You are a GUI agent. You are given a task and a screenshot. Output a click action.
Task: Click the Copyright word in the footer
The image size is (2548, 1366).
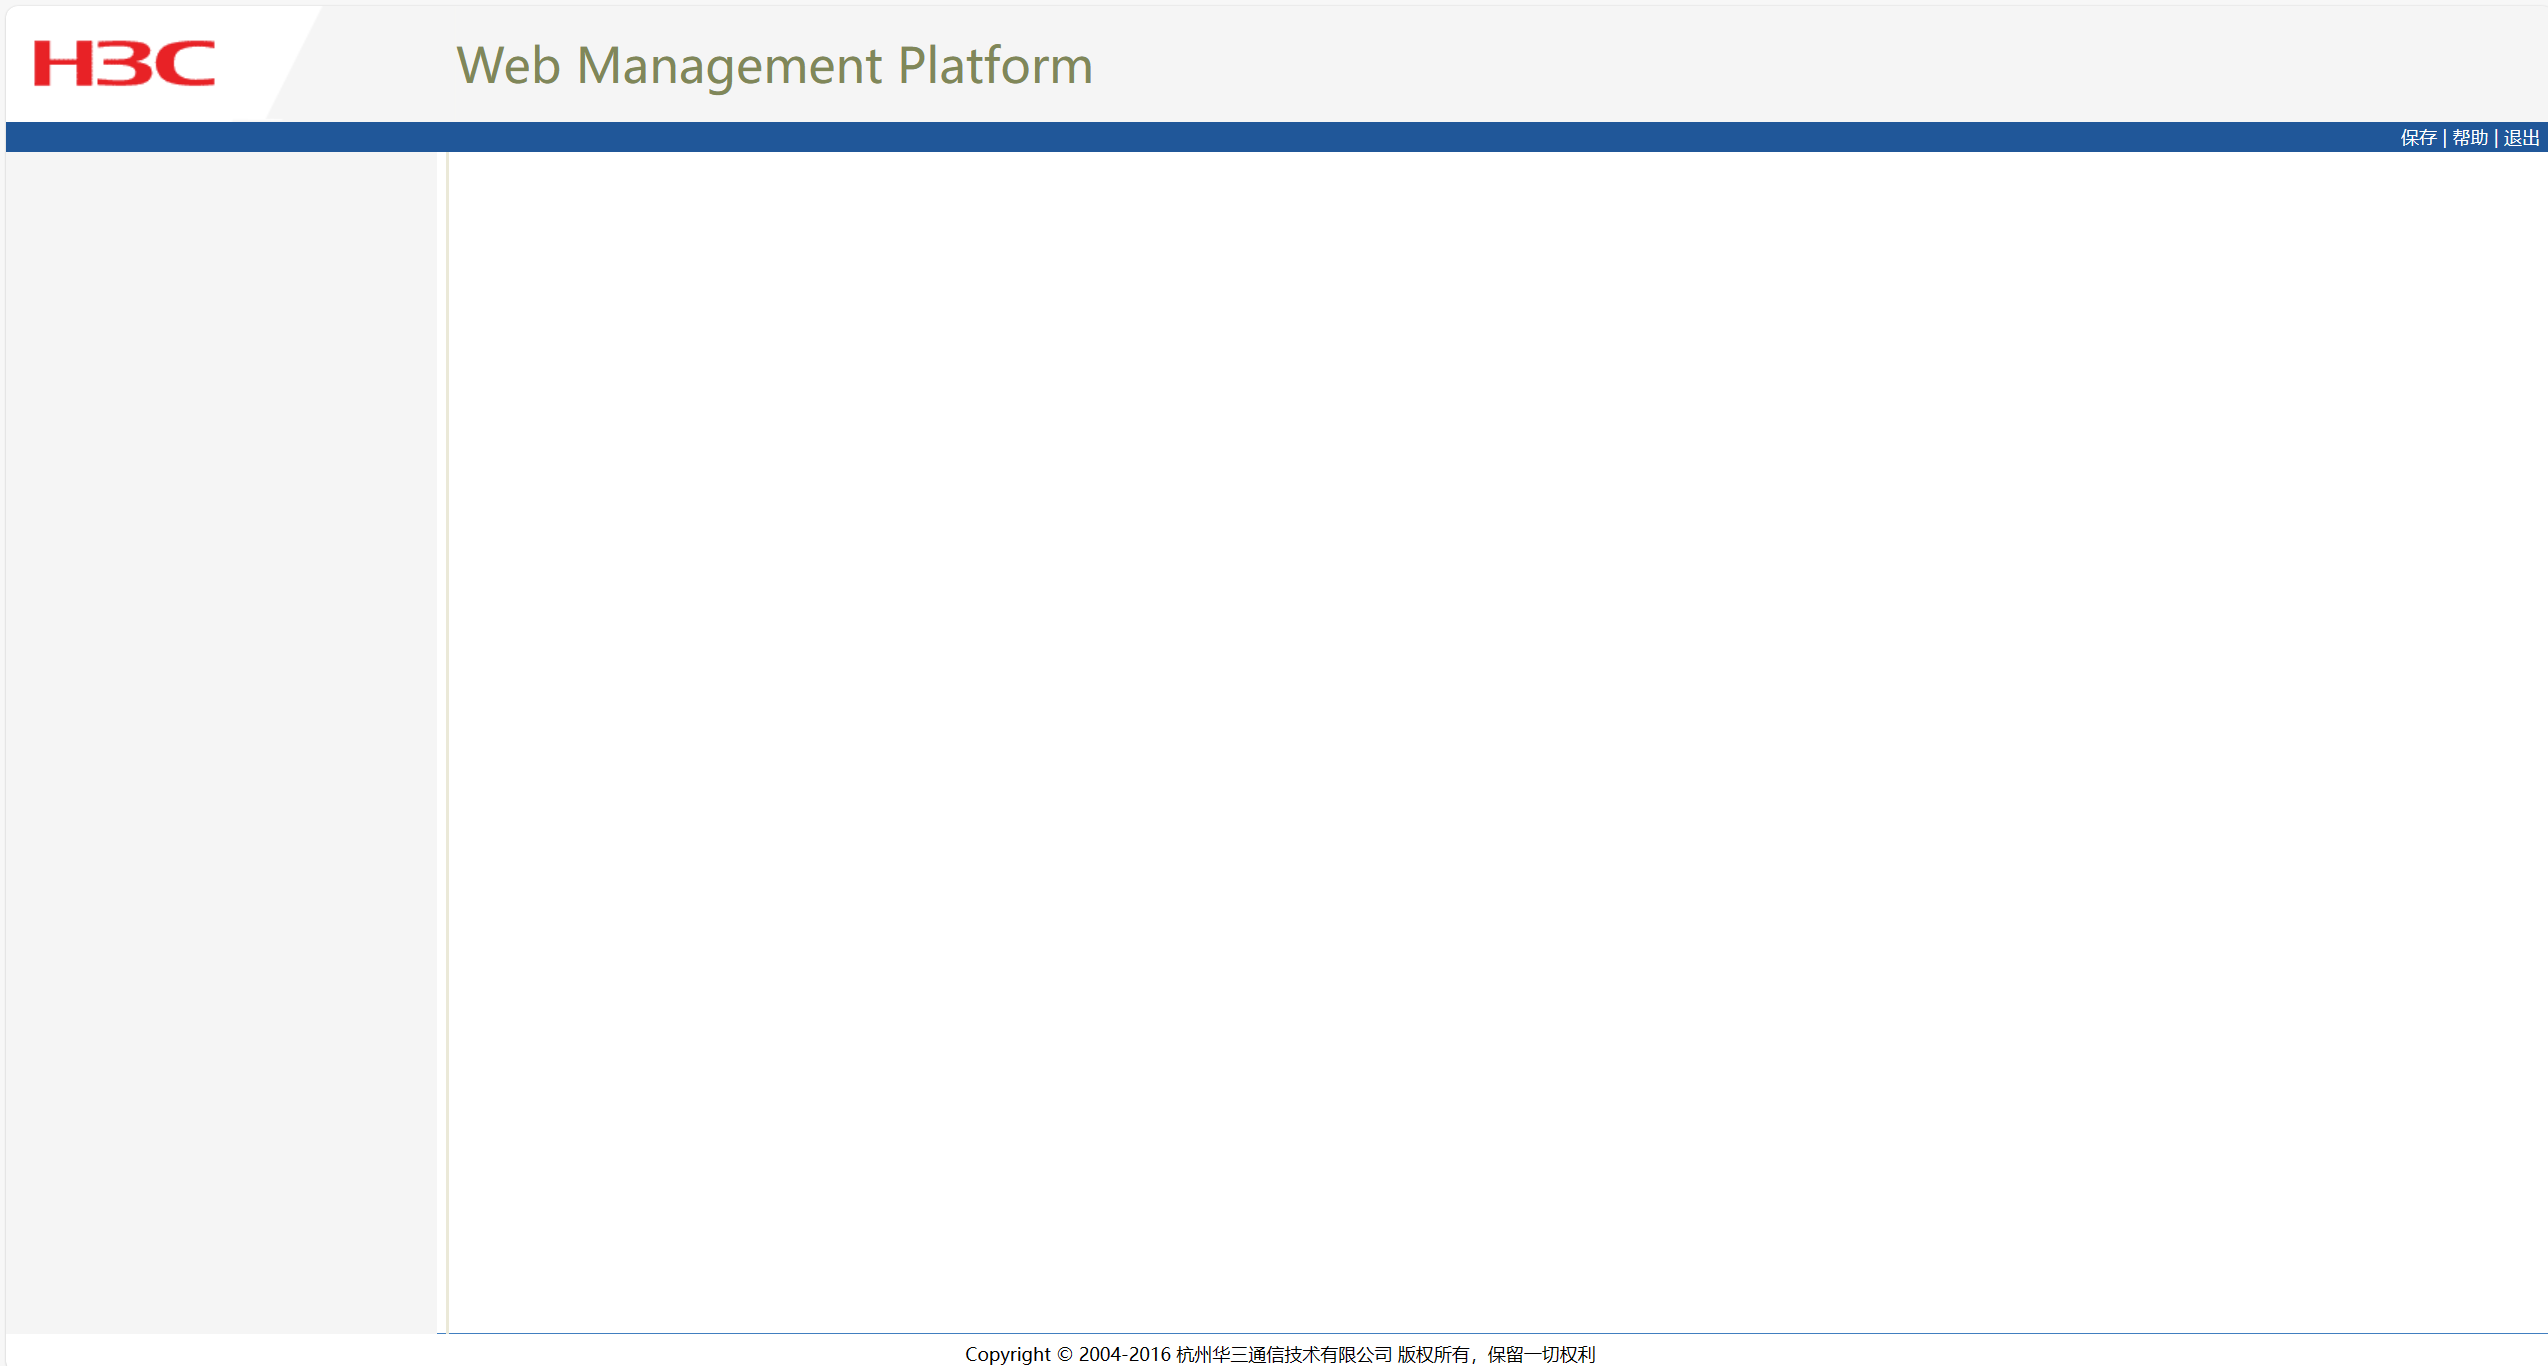[x=1007, y=1354]
